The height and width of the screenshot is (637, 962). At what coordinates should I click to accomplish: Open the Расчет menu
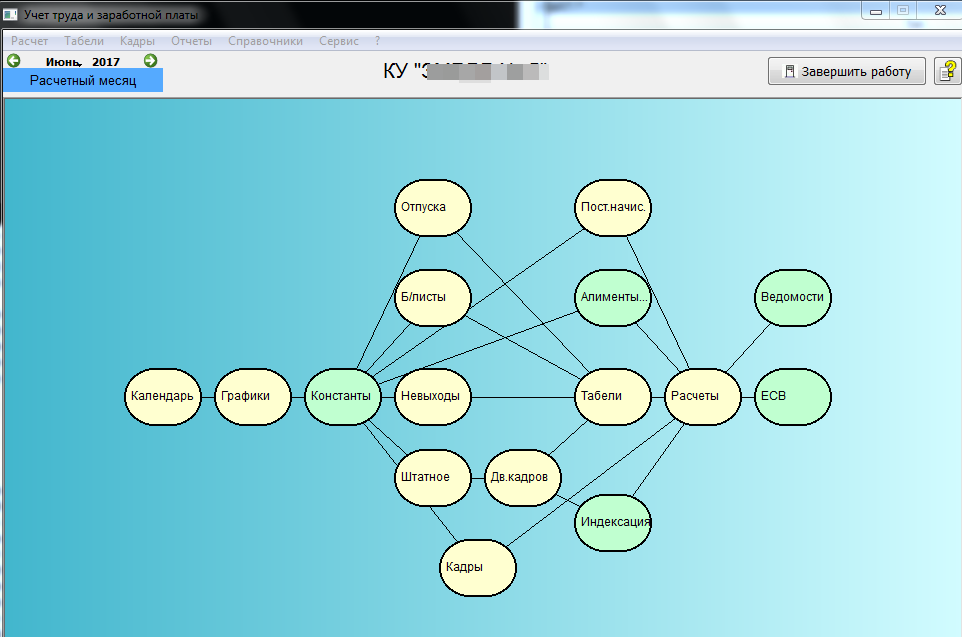click(29, 41)
